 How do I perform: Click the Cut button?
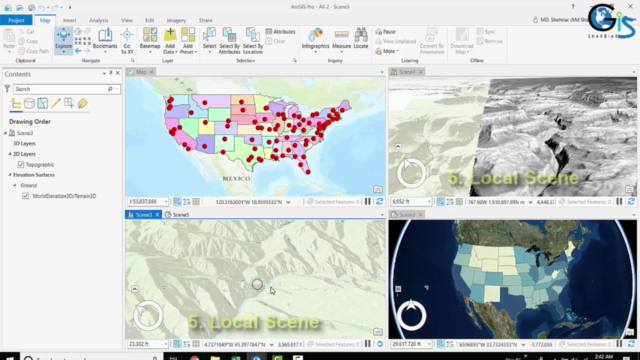pyautogui.click(x=27, y=31)
